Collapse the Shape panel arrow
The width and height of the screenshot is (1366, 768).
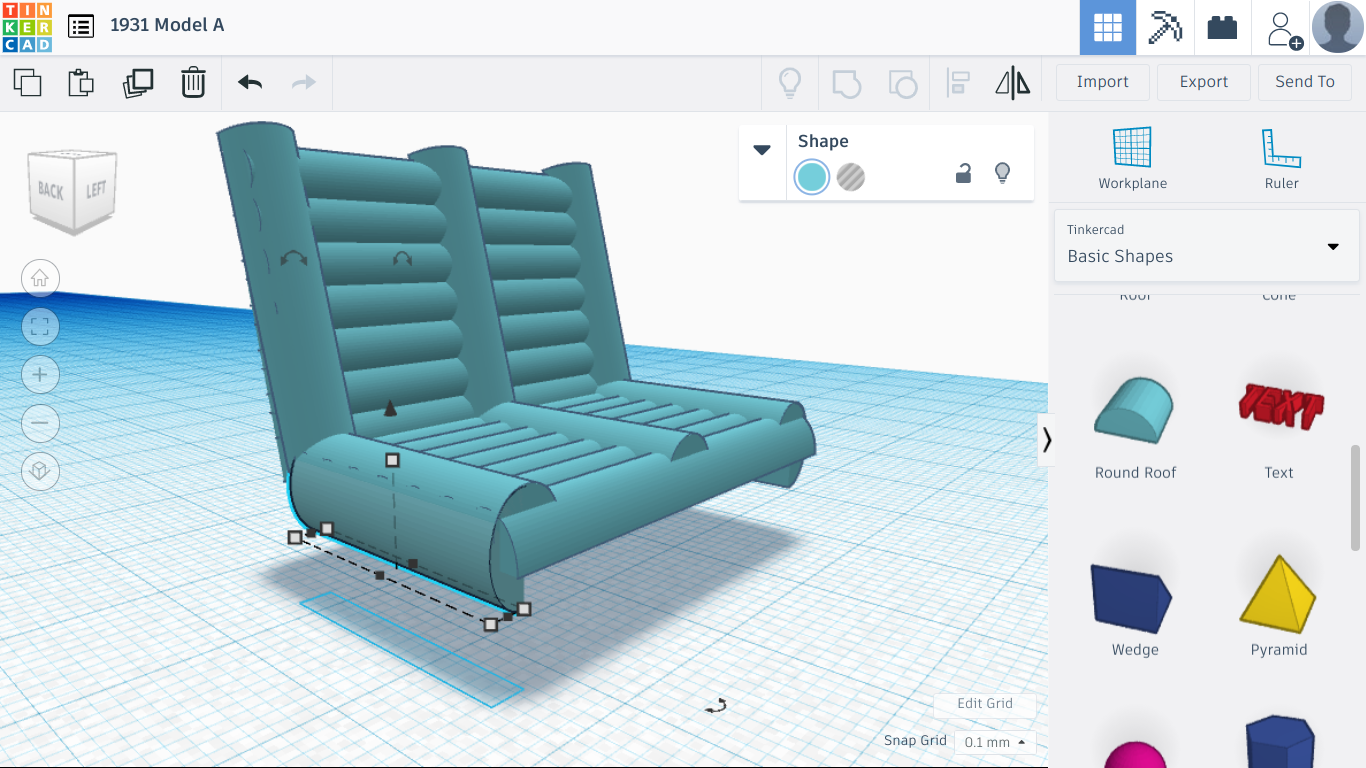tap(762, 150)
